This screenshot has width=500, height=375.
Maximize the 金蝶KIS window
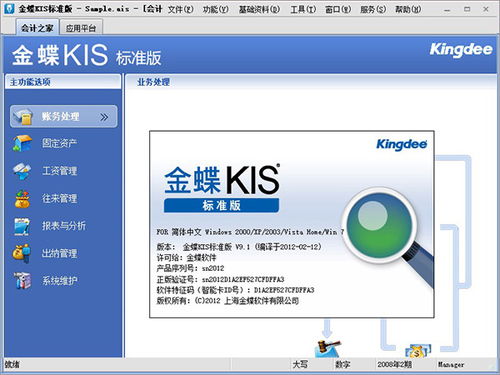[467, 10]
